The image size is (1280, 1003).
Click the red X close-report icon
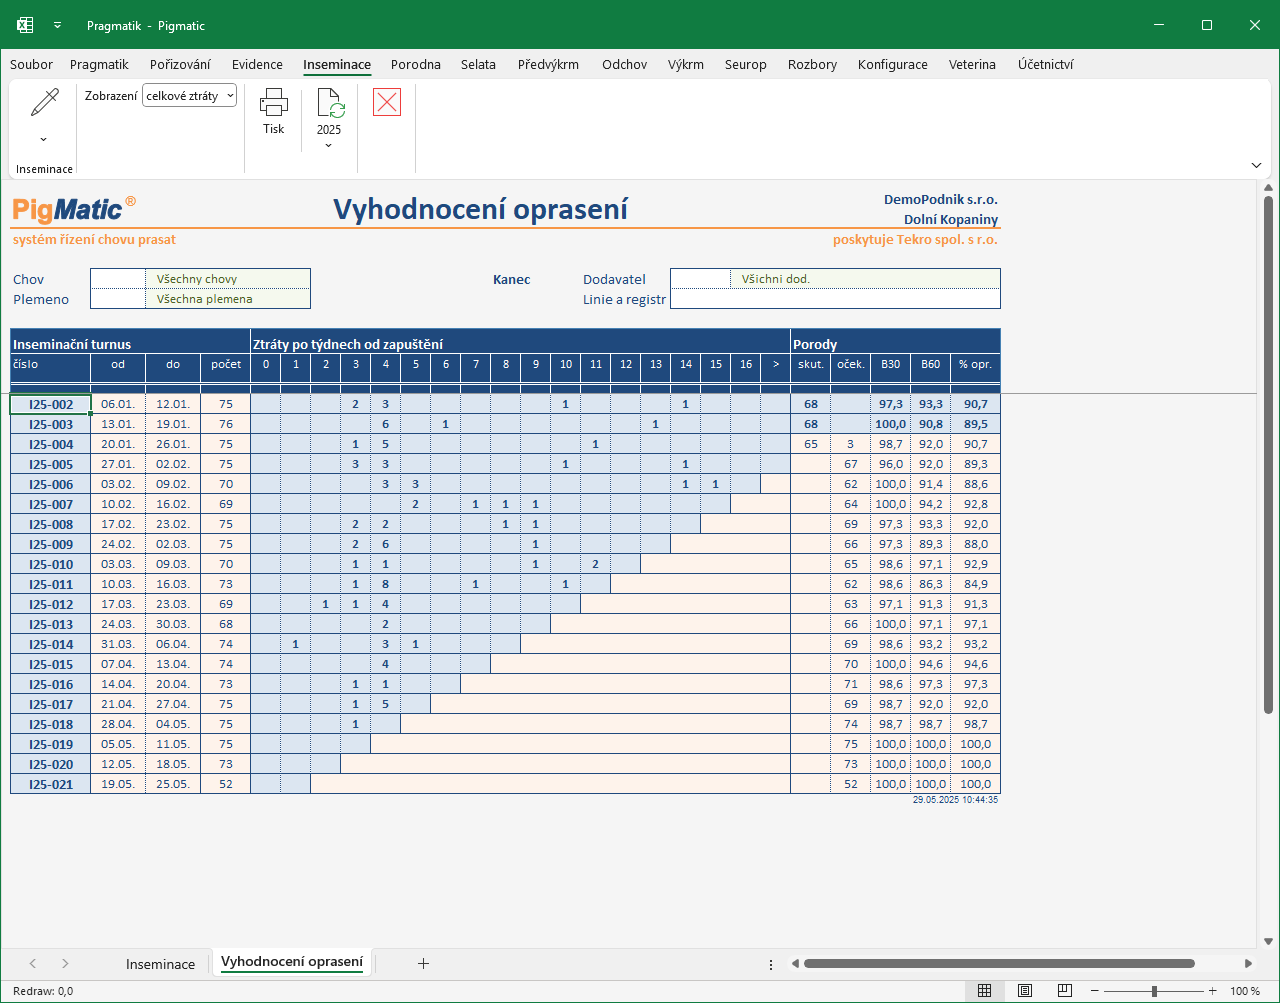click(387, 102)
